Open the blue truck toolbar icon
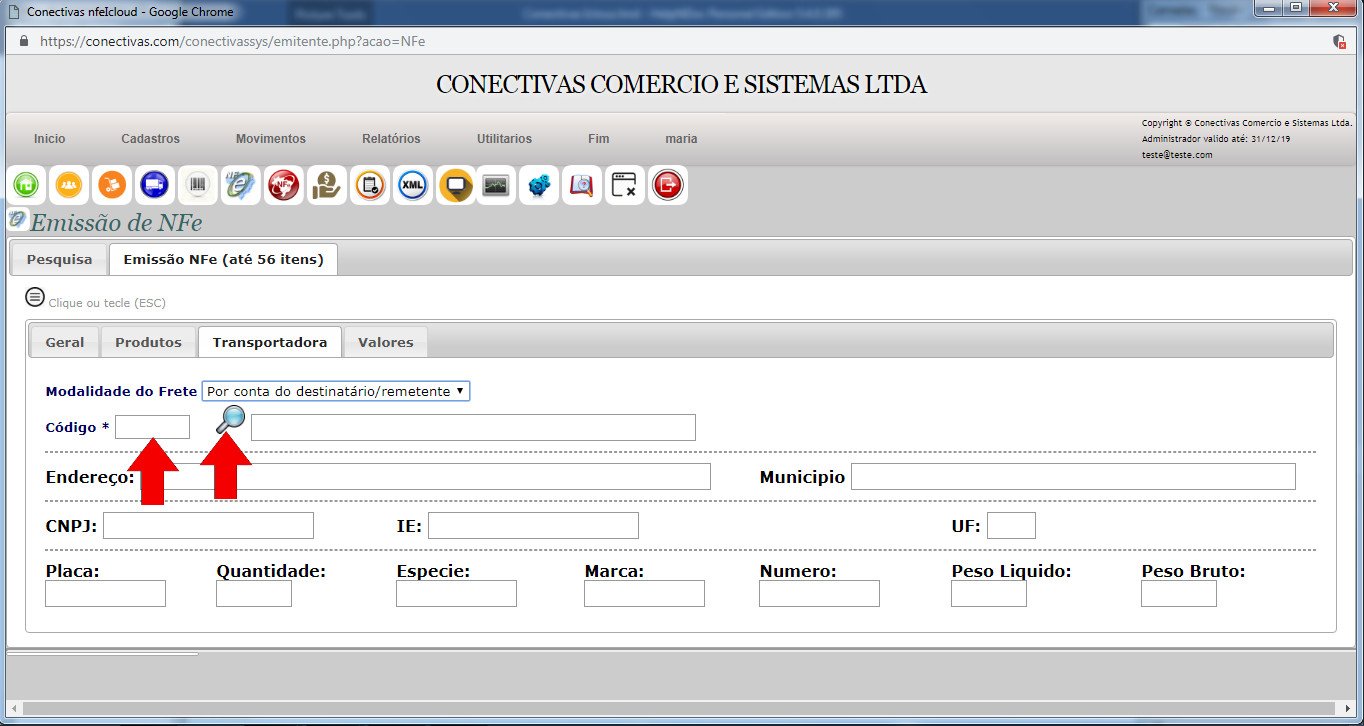The height and width of the screenshot is (726, 1364). [x=154, y=185]
